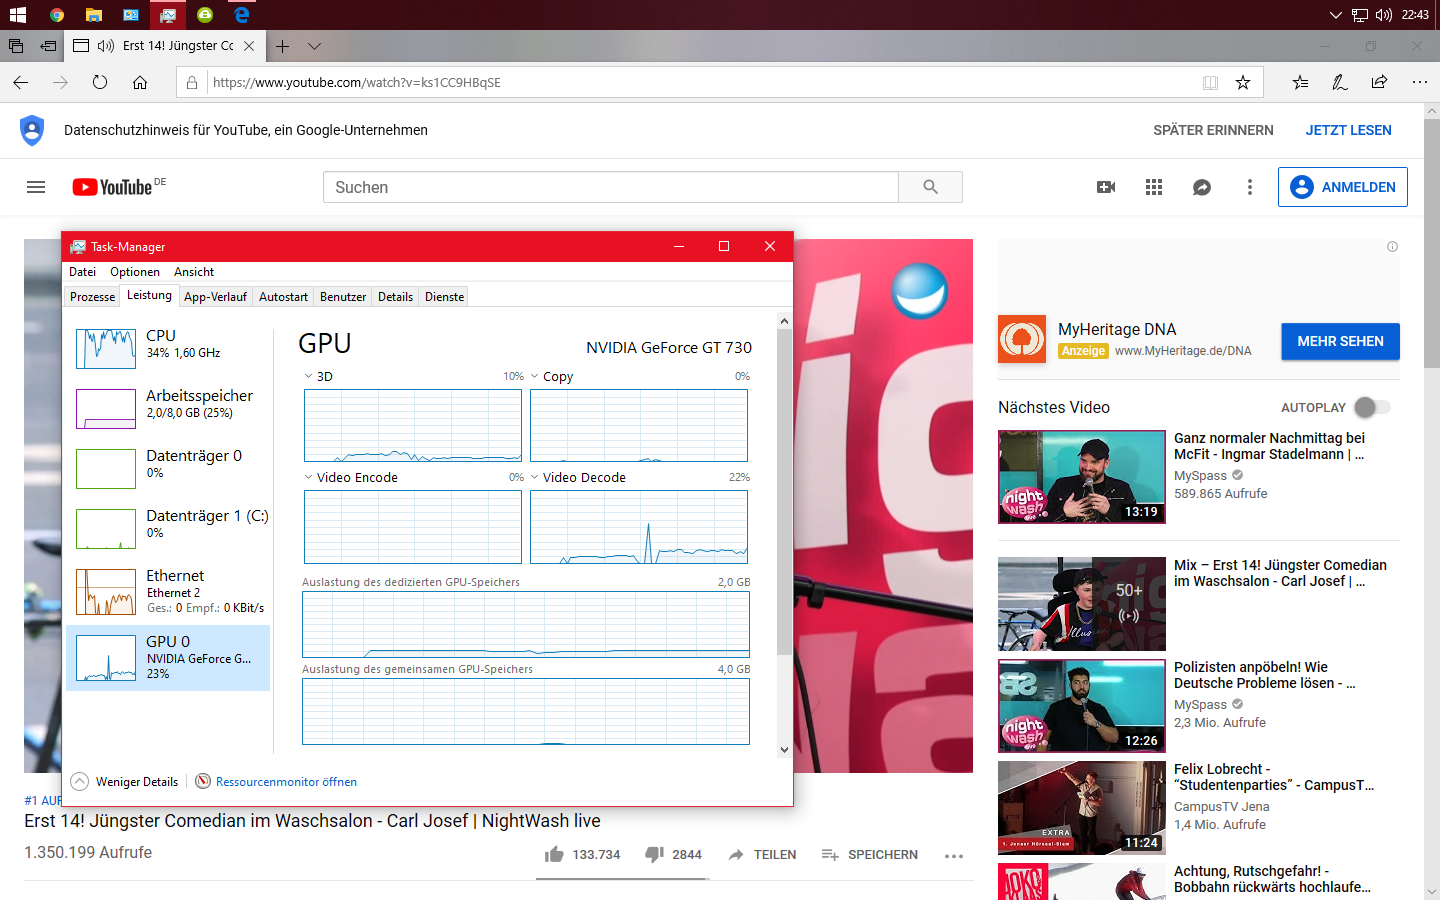Open the Video Decode graph dropdown
The width and height of the screenshot is (1440, 900).
coord(535,477)
